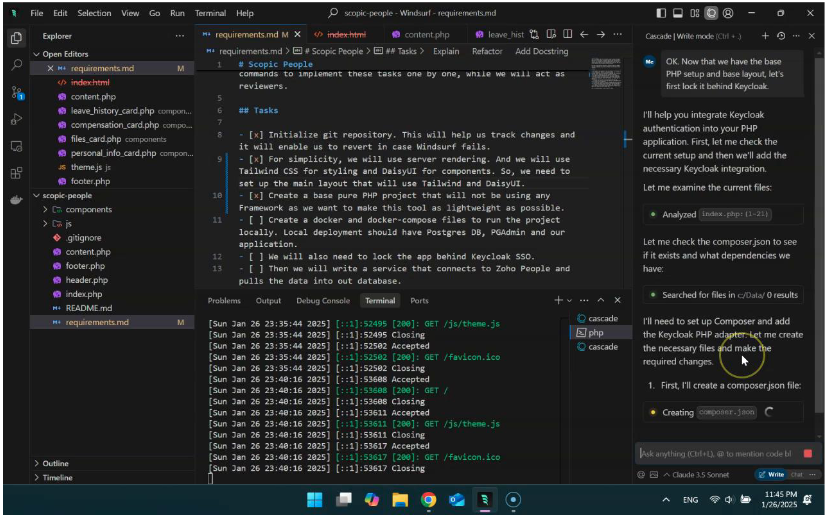
Task: Open Accounts profile icon in title bar
Action: coord(728,13)
